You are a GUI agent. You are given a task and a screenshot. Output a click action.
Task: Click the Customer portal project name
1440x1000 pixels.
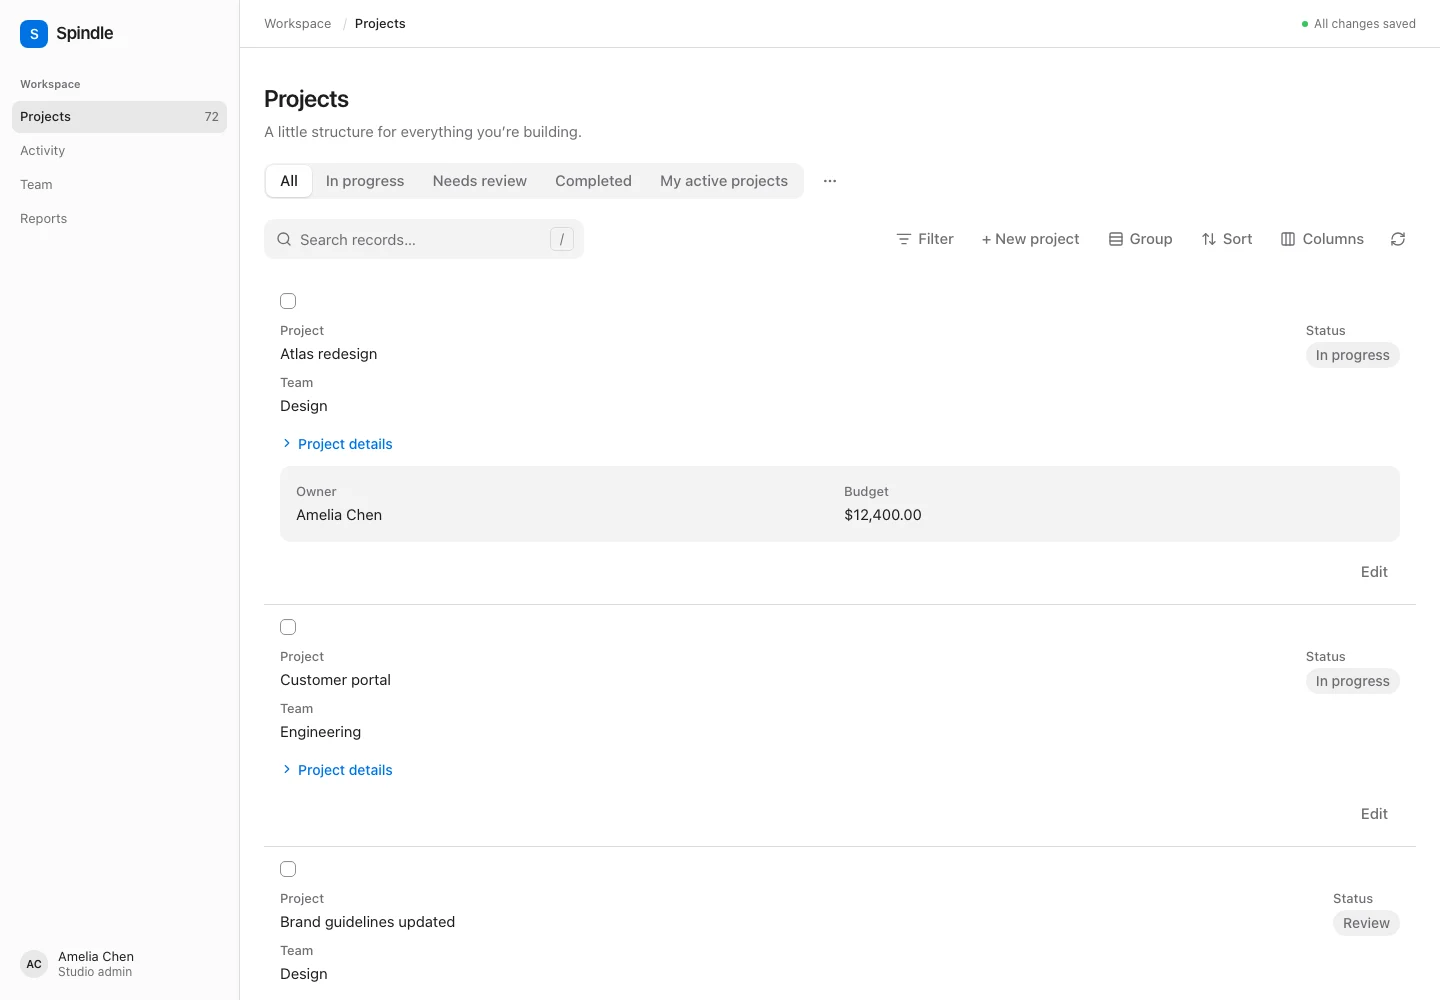click(335, 680)
